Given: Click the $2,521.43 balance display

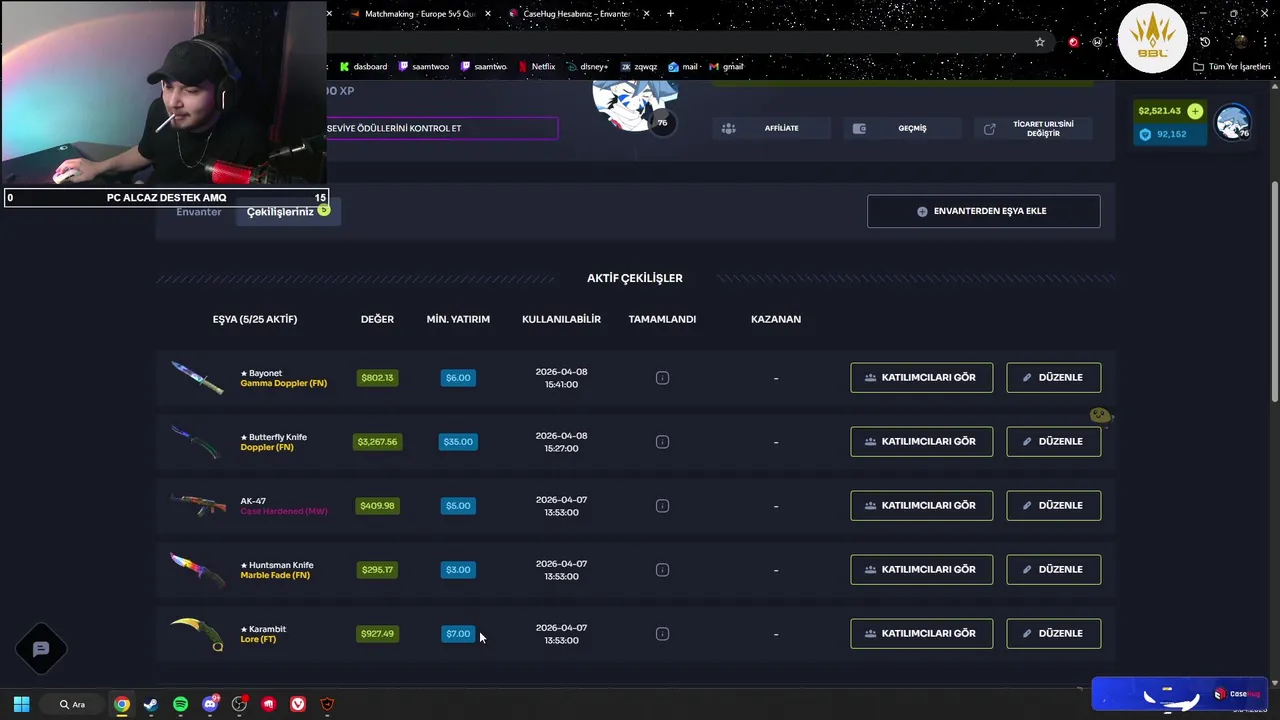Looking at the screenshot, I should click(x=1160, y=111).
